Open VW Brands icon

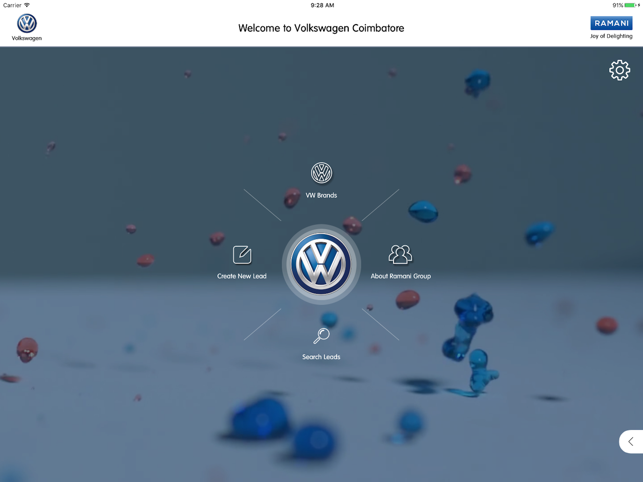click(322, 173)
